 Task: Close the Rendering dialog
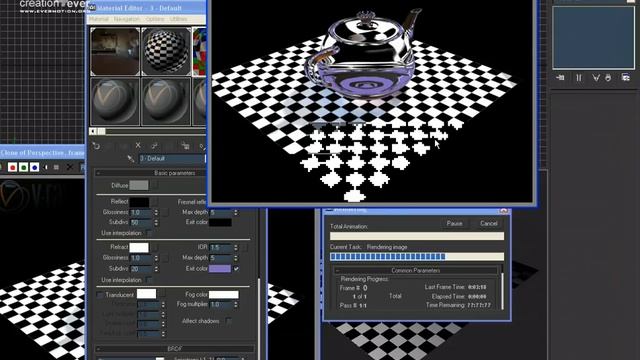(x=503, y=211)
